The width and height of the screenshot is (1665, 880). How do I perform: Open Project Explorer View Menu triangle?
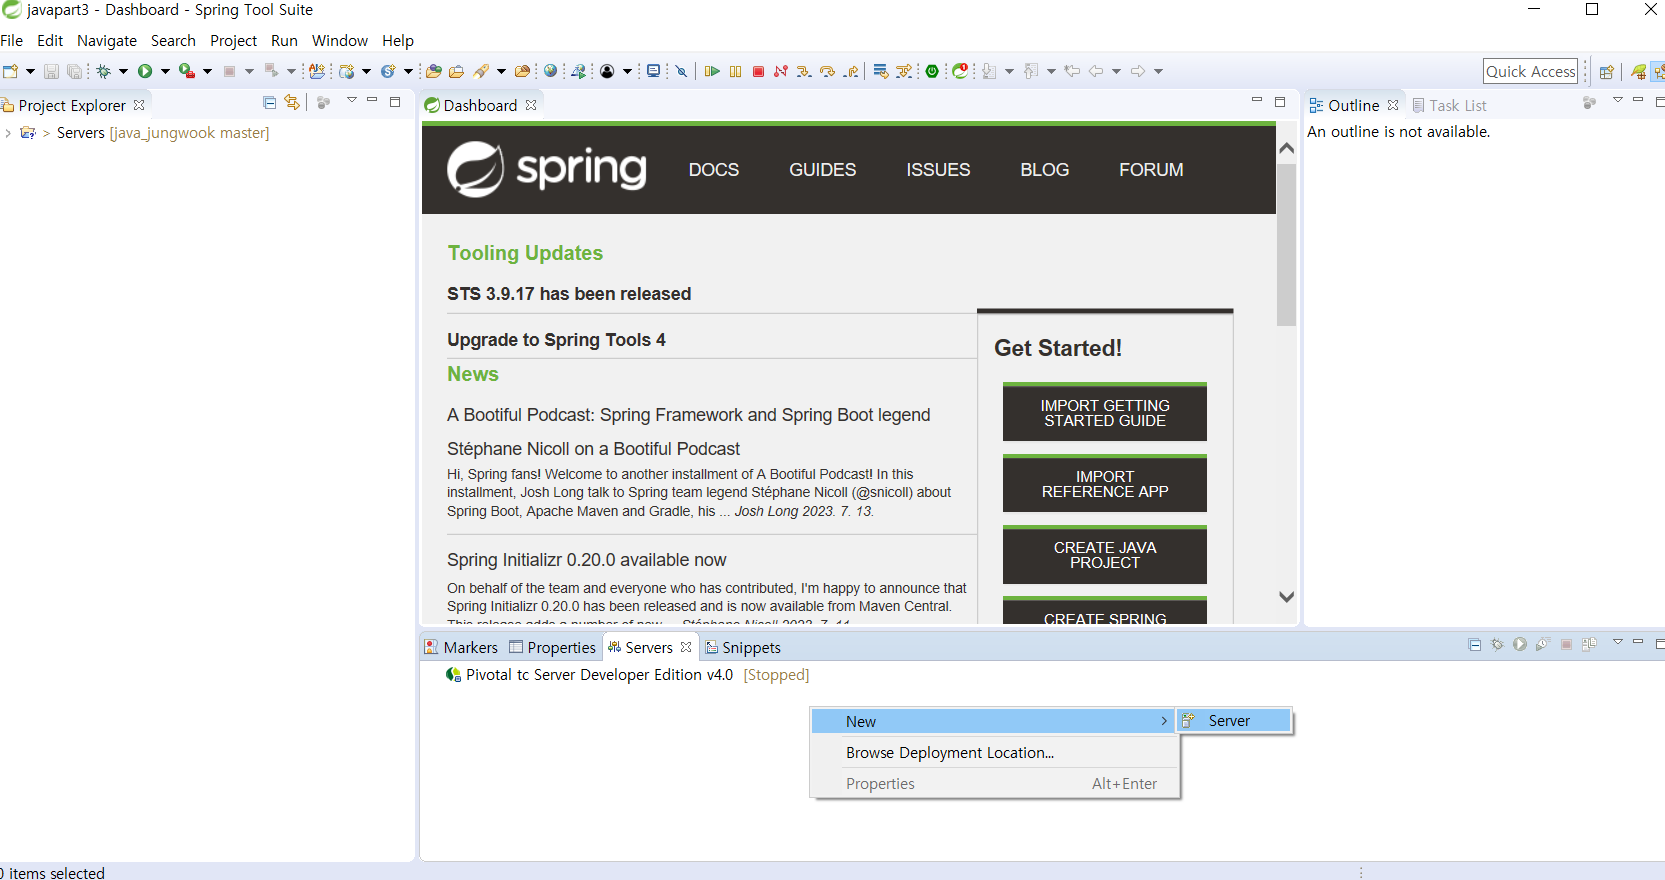[351, 100]
